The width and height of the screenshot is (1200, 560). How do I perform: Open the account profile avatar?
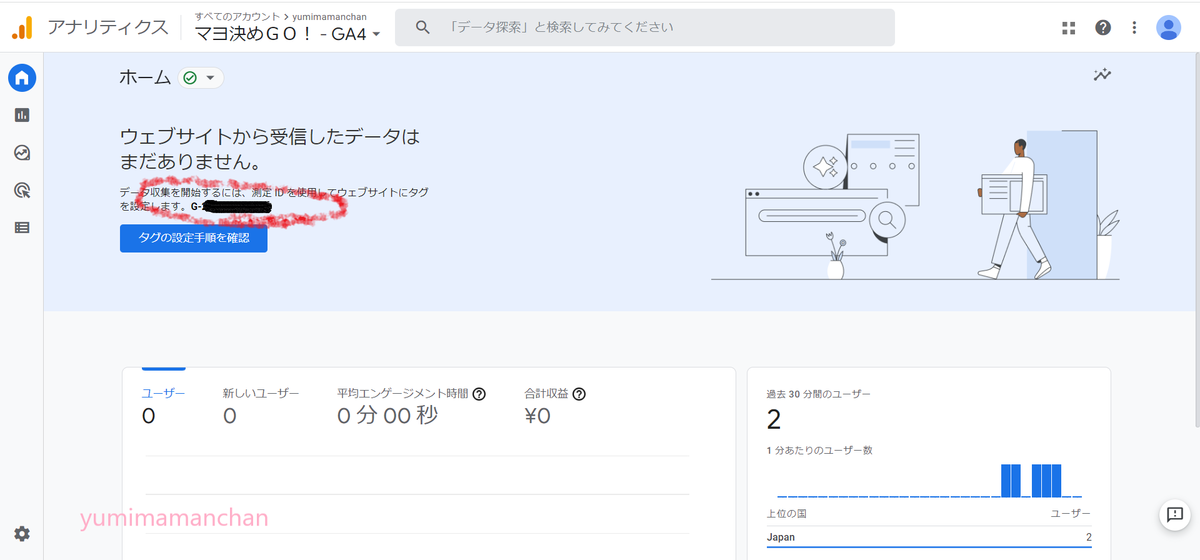tap(1168, 28)
